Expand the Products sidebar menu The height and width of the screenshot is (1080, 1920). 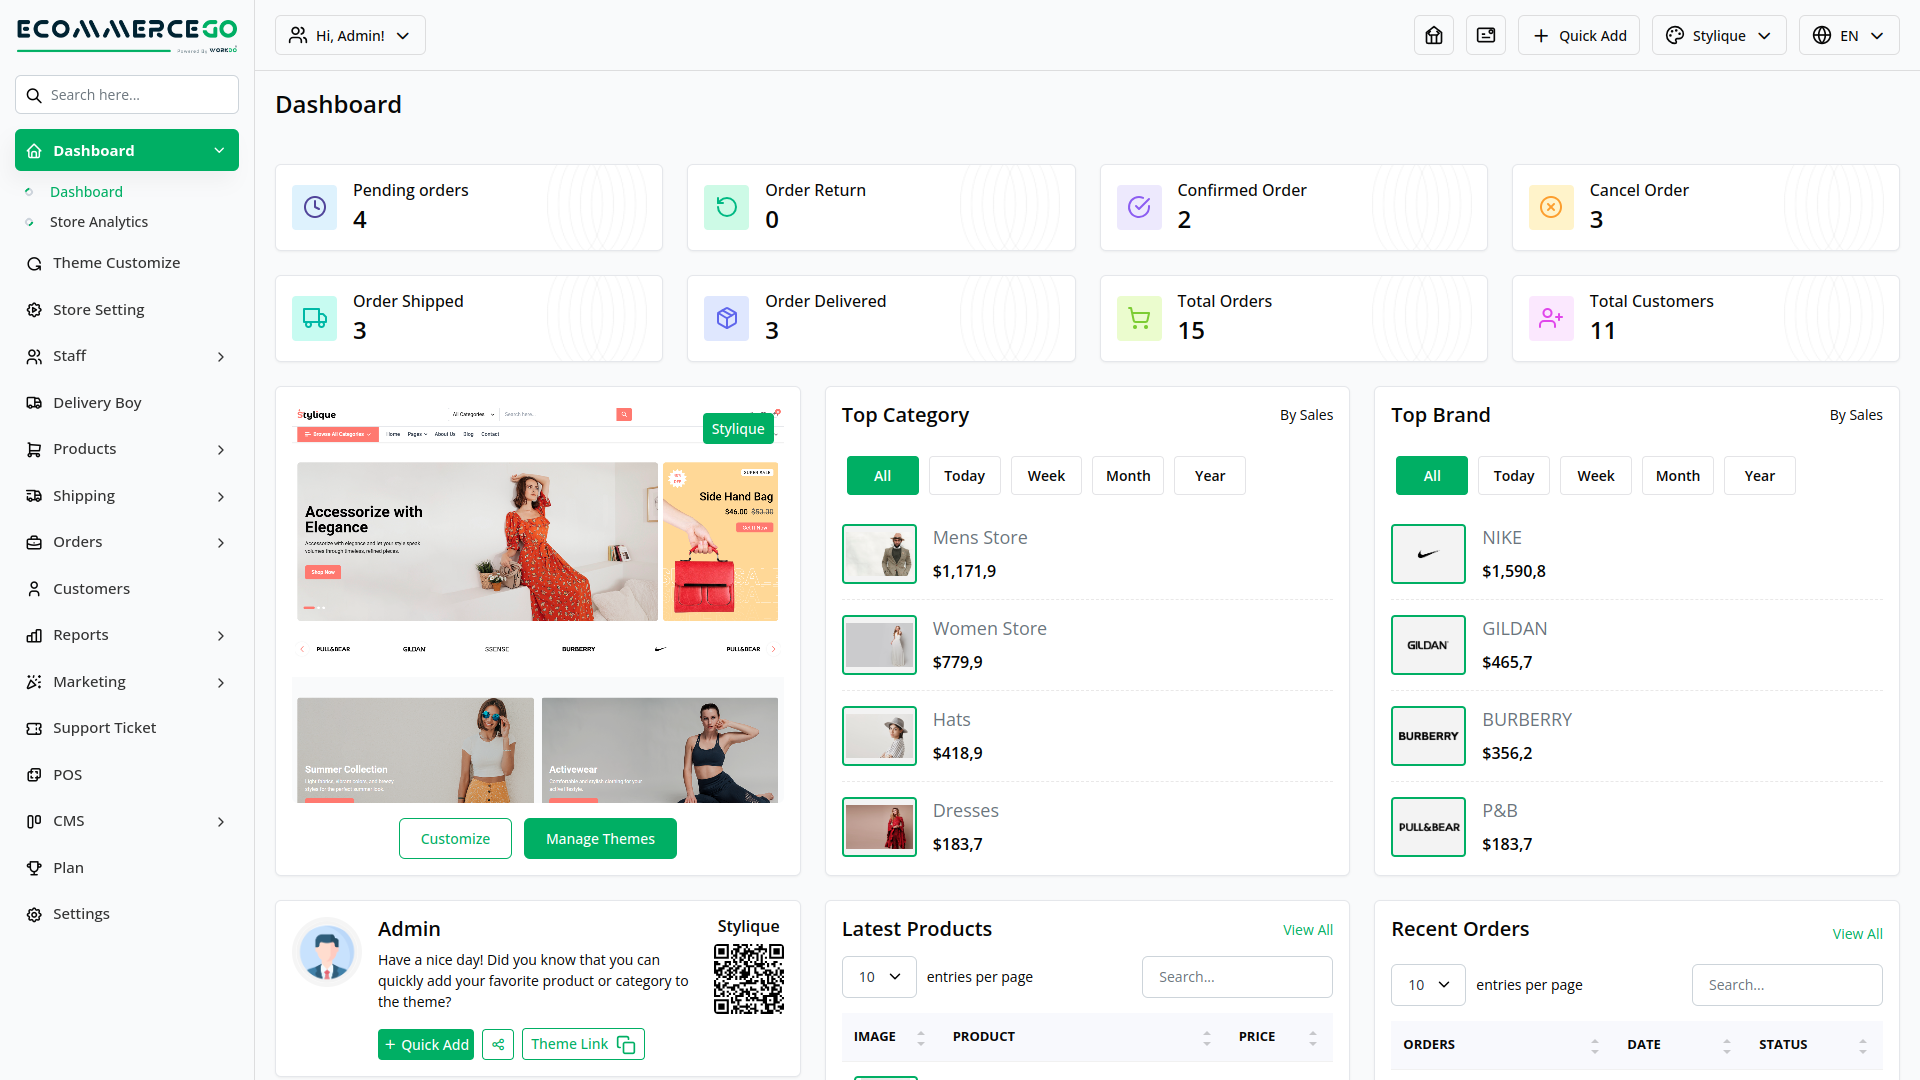pos(84,448)
